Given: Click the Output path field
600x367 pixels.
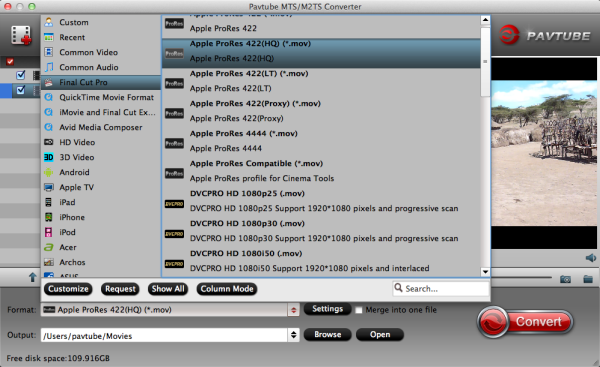Looking at the screenshot, I should [x=165, y=335].
